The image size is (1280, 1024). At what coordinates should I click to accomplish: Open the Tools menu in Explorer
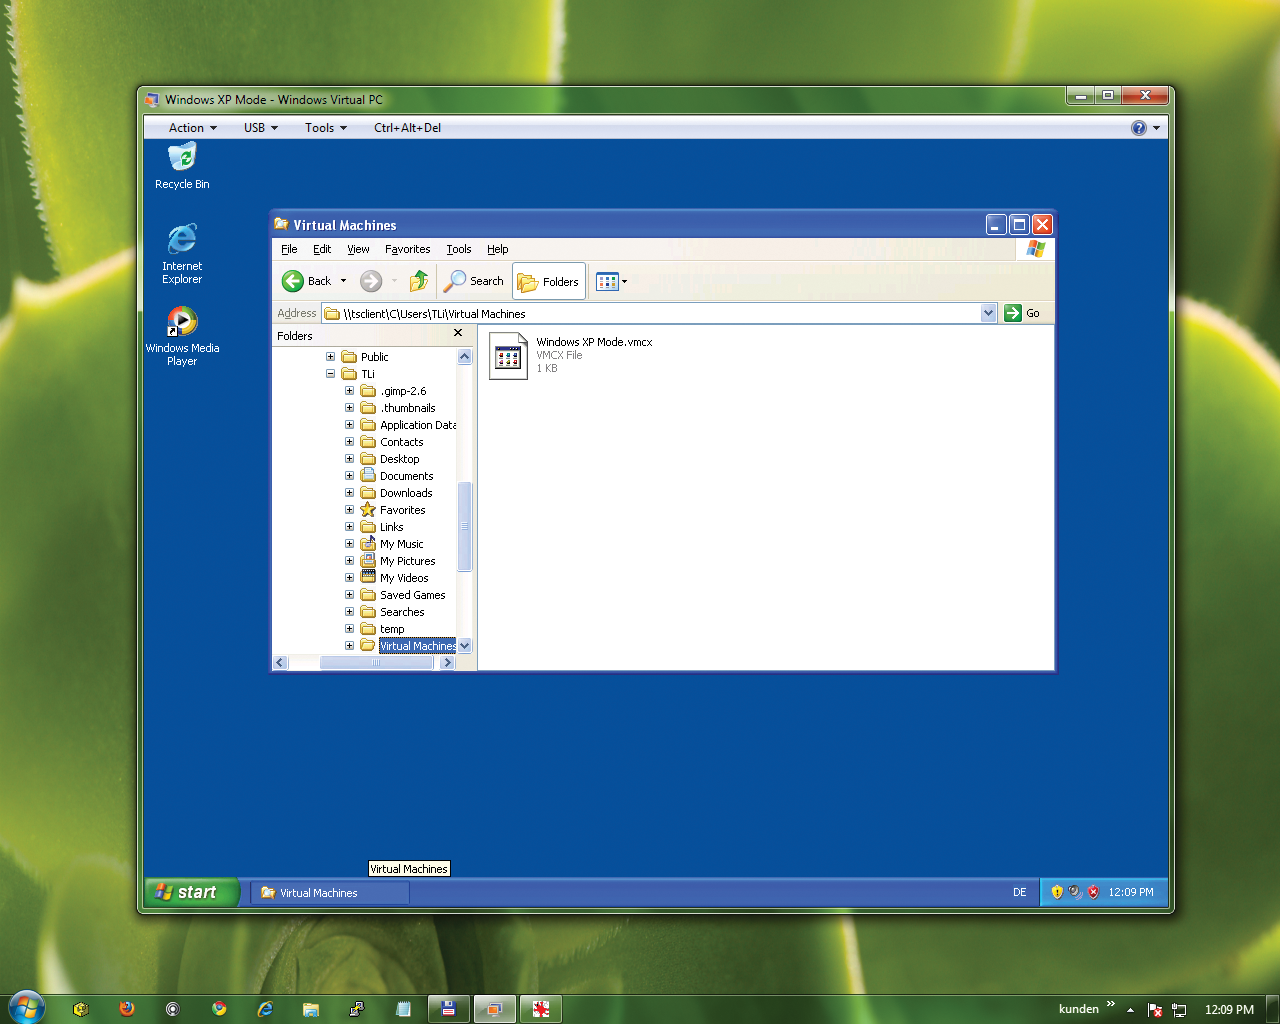coord(458,249)
